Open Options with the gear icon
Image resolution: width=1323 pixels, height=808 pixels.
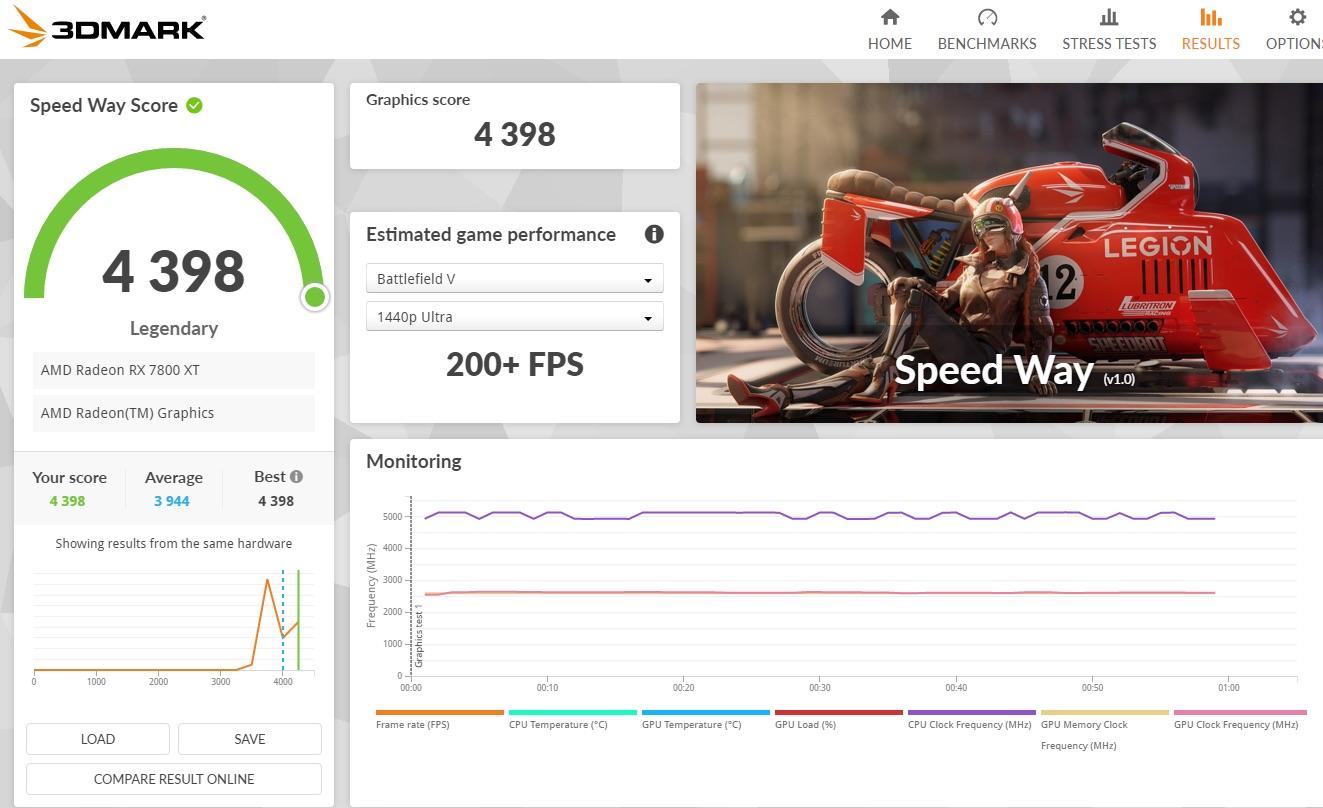[1297, 17]
